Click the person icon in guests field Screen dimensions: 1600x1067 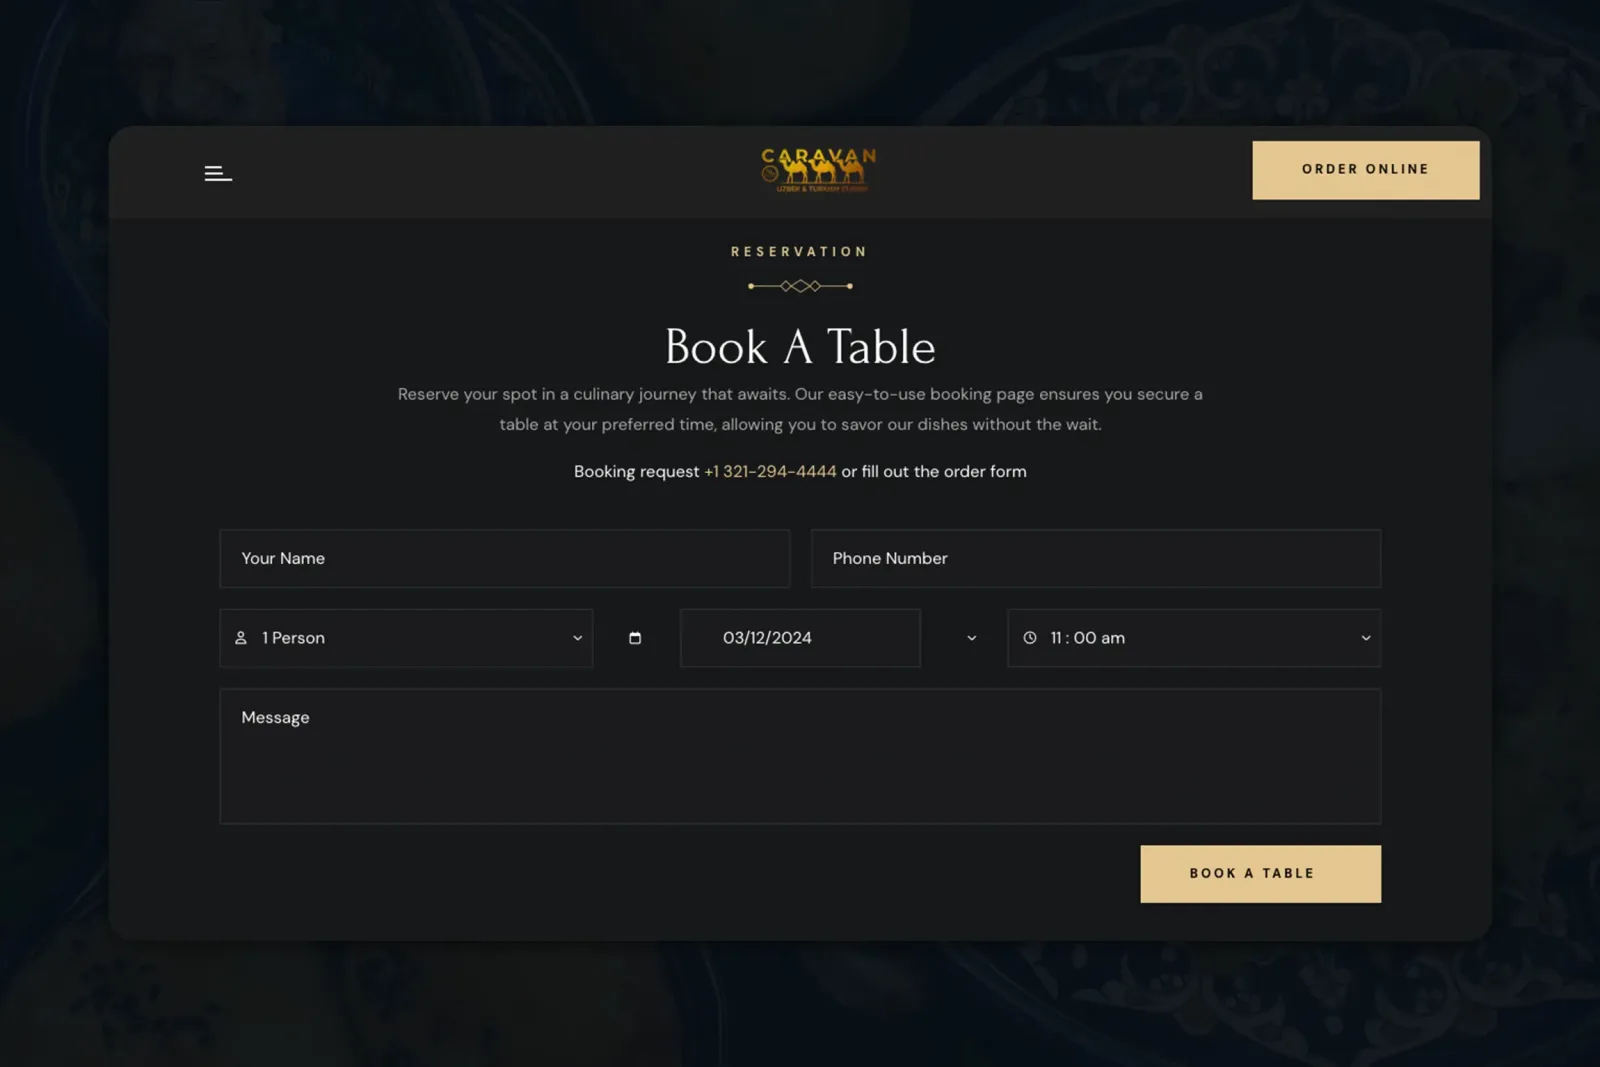(x=241, y=638)
